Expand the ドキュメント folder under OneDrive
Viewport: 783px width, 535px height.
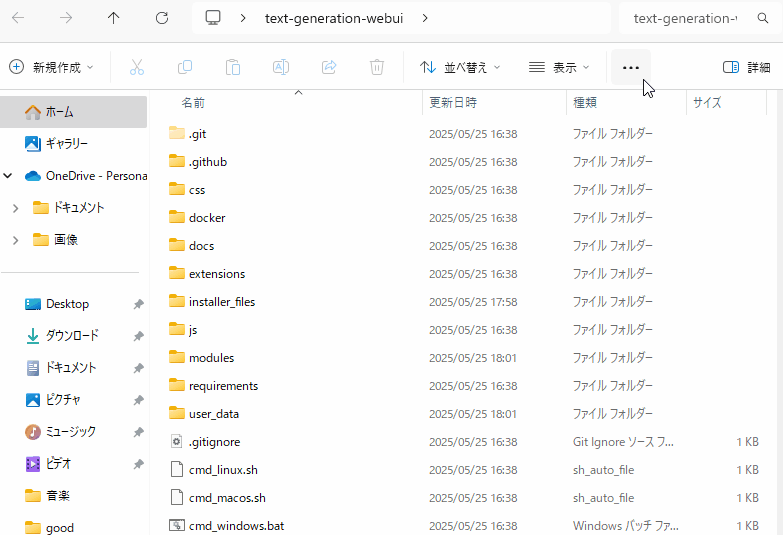click(x=15, y=208)
